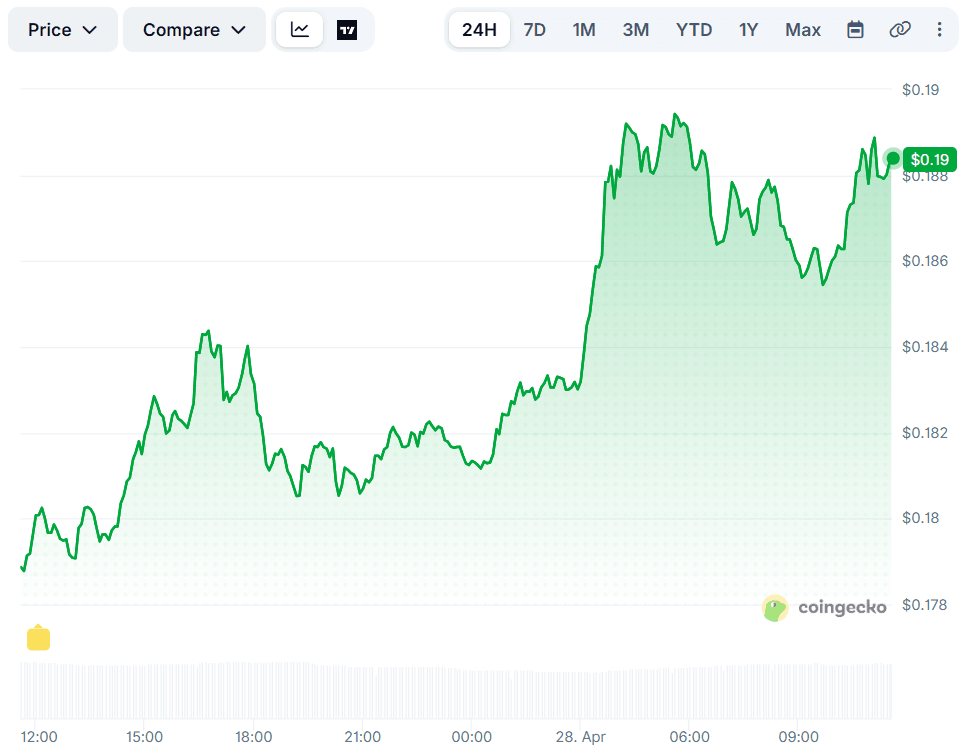
Task: Select the 24H time range
Action: click(479, 30)
